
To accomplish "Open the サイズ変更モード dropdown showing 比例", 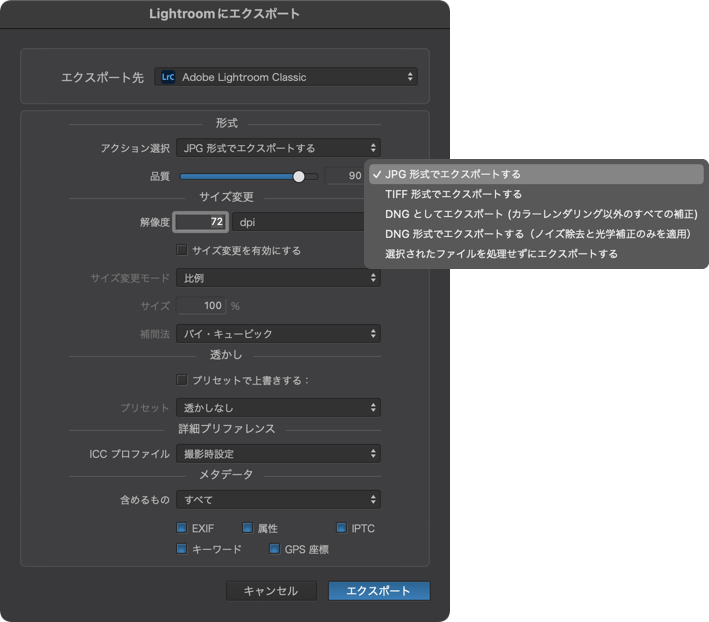I will point(278,278).
